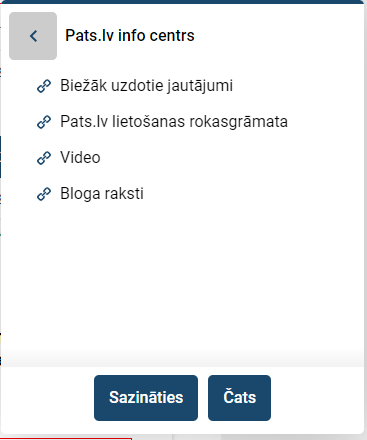
Task: Open the Bloga raksti link
Action: [x=102, y=194]
